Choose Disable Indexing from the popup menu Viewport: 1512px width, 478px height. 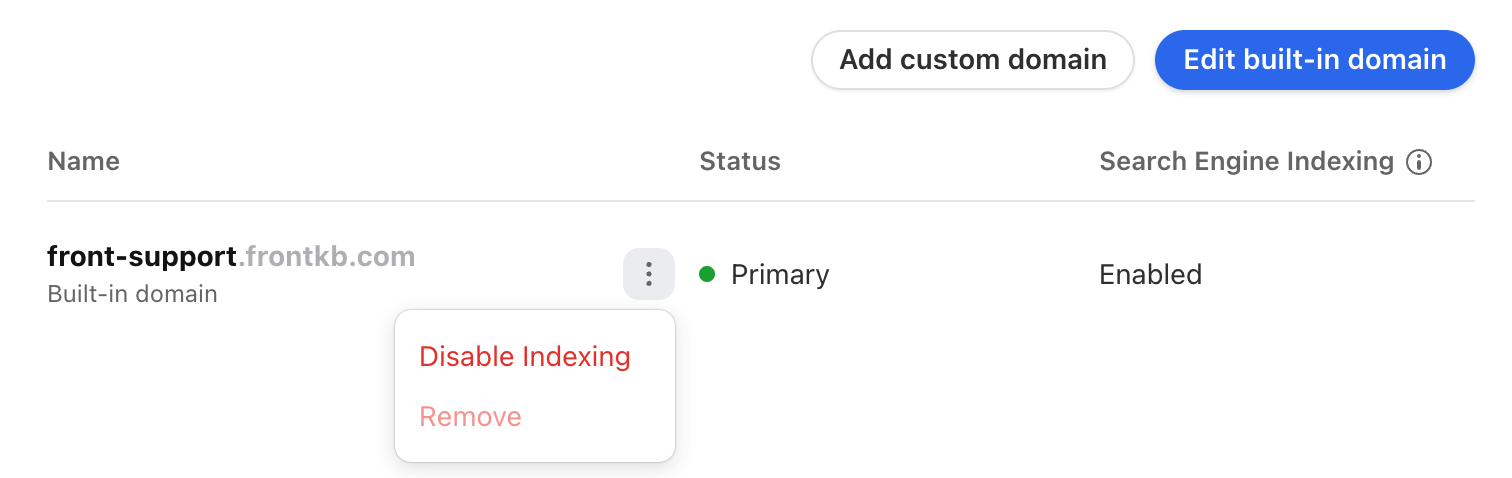click(x=525, y=357)
